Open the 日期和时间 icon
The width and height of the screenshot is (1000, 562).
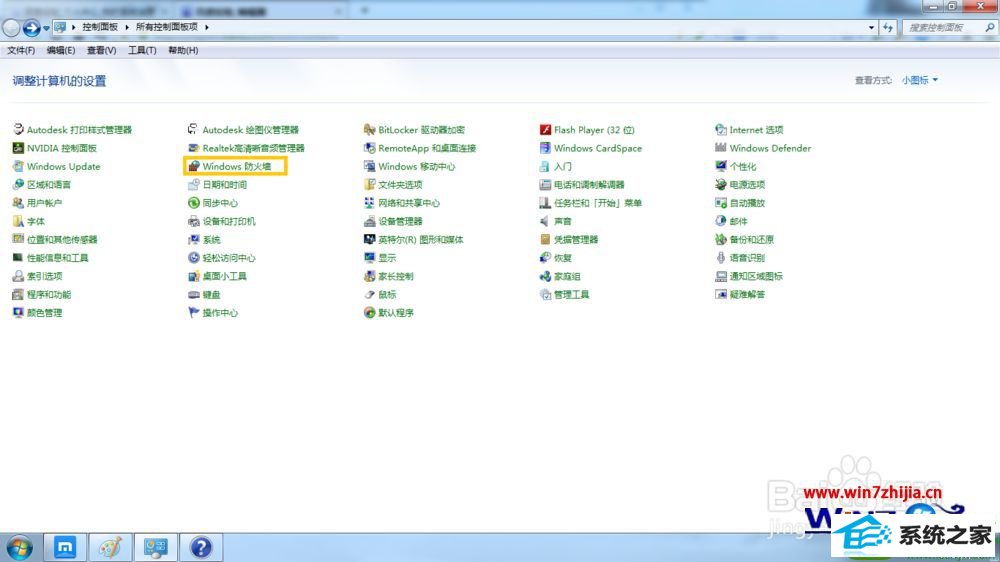pos(194,184)
